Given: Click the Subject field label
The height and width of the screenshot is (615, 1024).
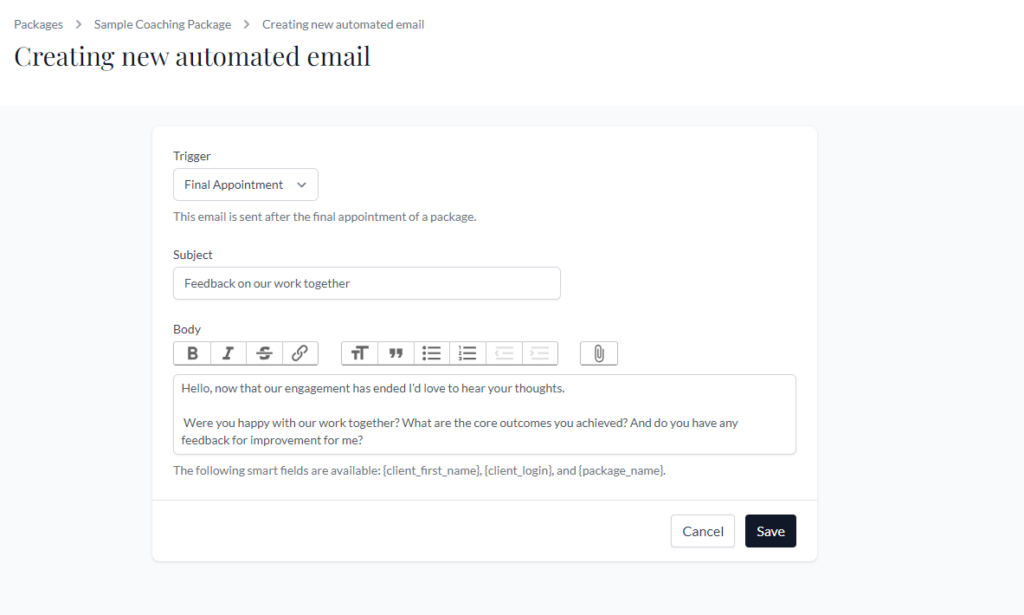Looking at the screenshot, I should point(193,255).
